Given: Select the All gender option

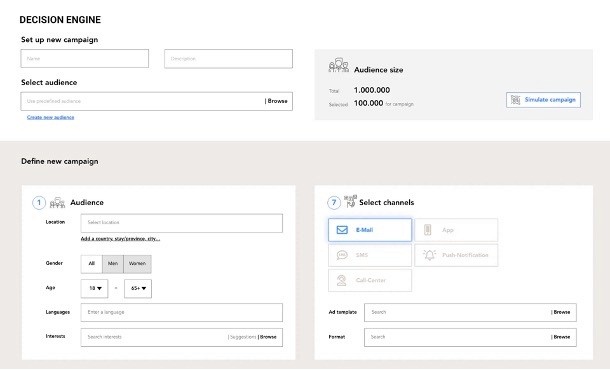Looking at the screenshot, I should point(91,264).
